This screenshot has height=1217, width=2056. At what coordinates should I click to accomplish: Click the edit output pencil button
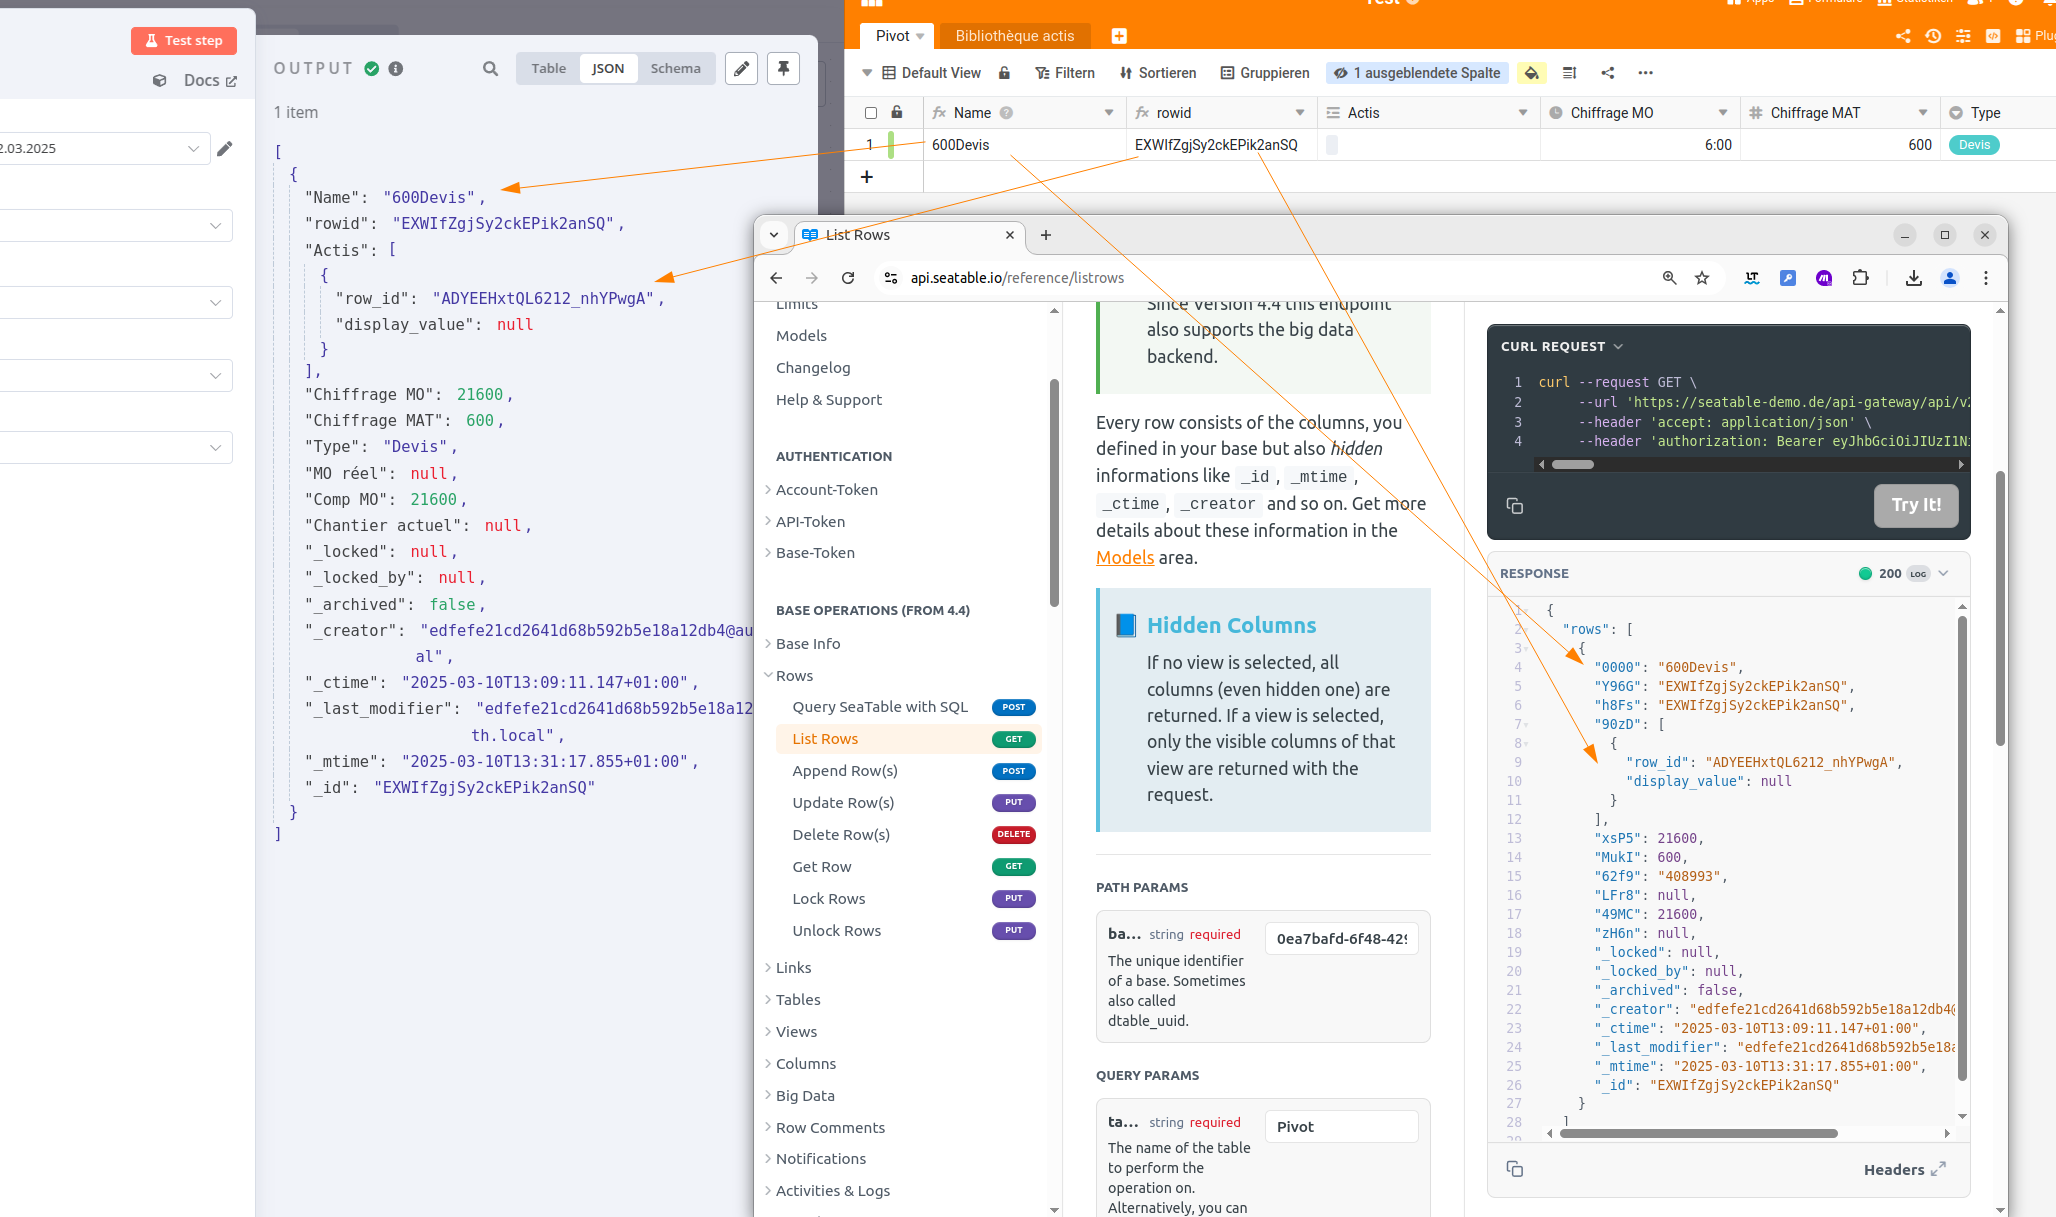click(741, 68)
